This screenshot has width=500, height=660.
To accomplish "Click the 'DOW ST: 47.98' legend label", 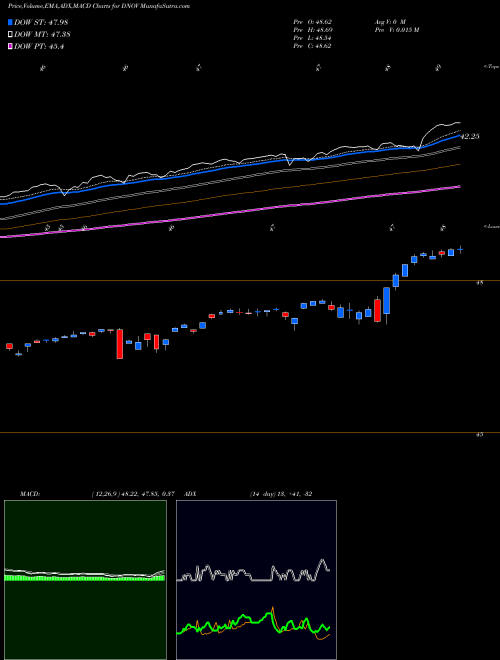I will (41, 23).
